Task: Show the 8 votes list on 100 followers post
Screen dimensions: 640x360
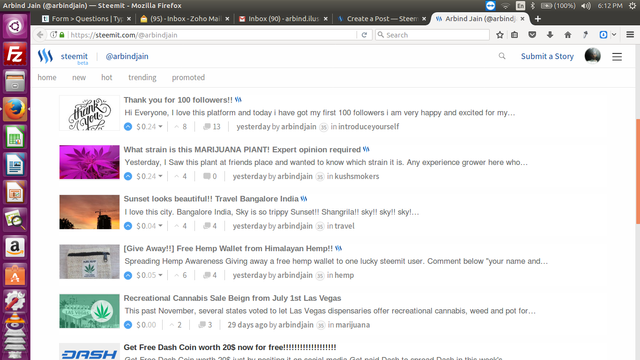Action: click(x=180, y=127)
